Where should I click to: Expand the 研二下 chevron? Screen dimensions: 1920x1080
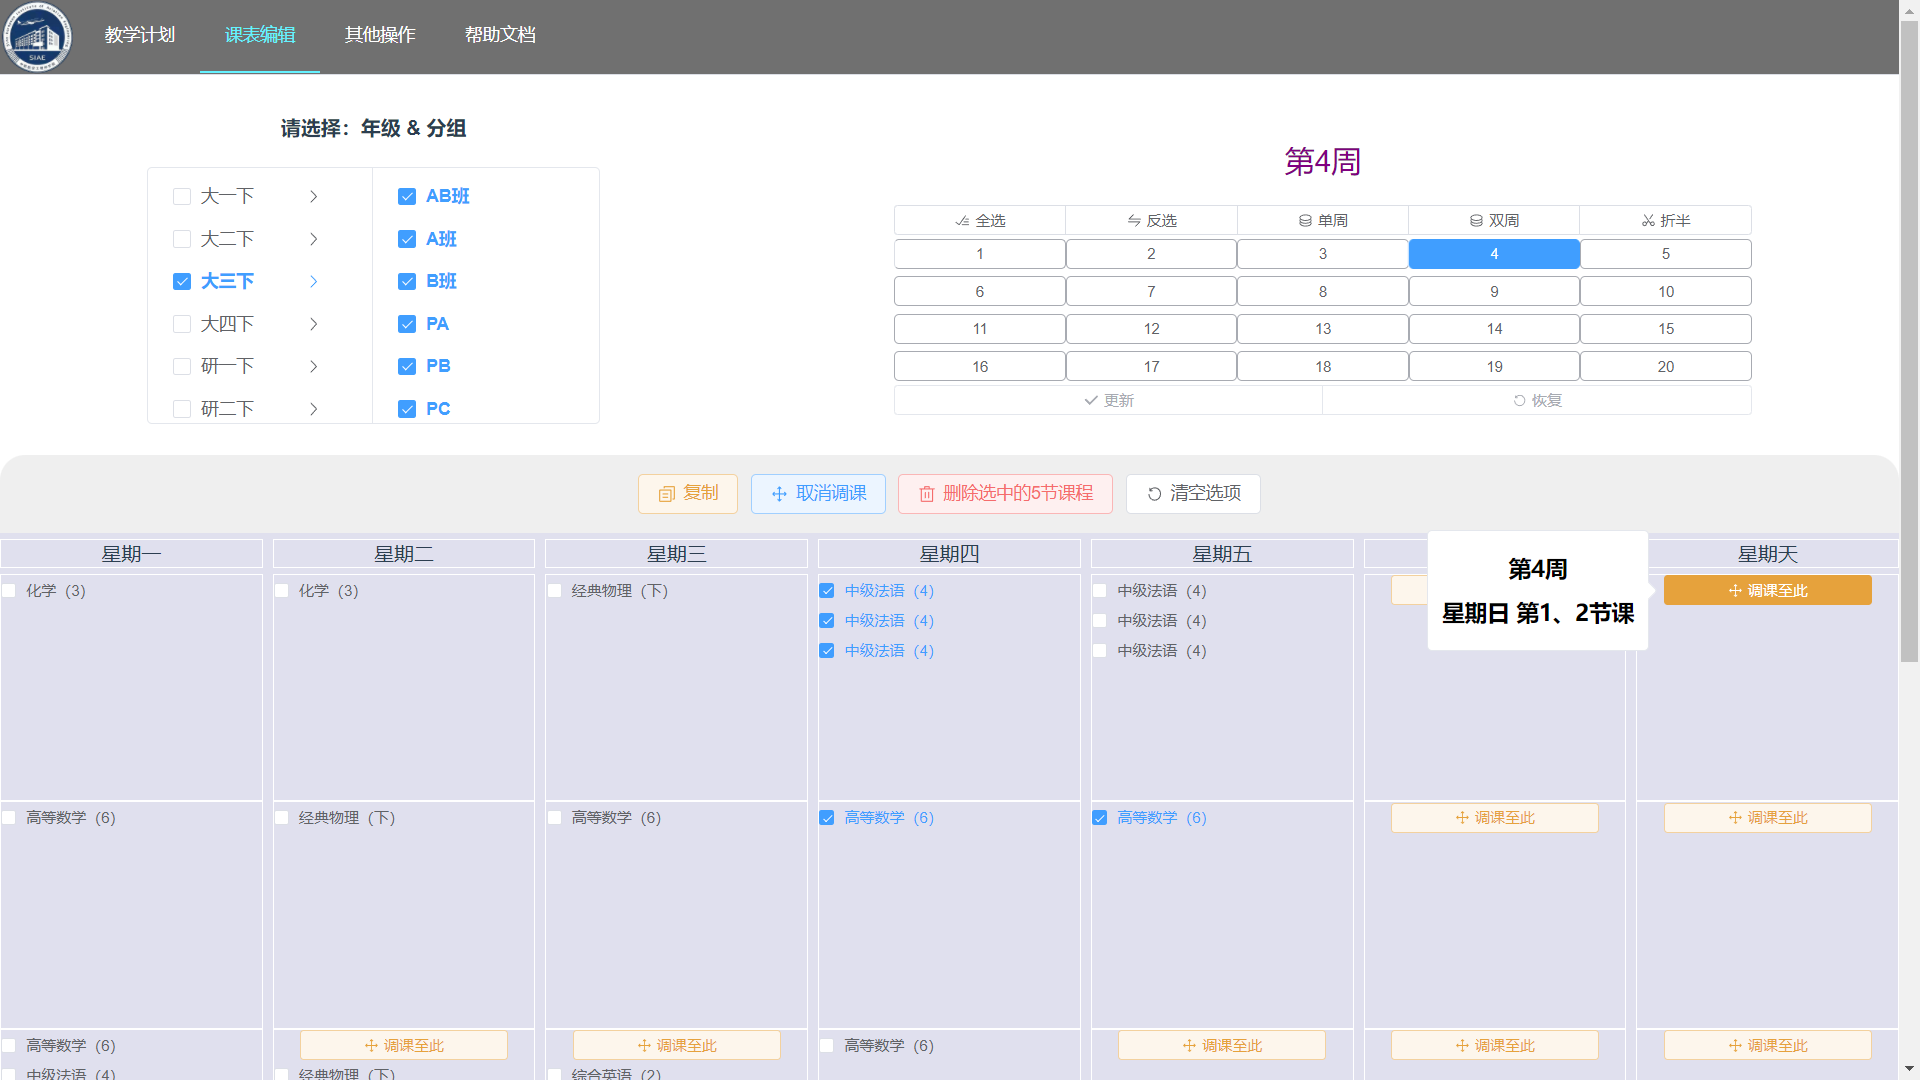pyautogui.click(x=313, y=409)
